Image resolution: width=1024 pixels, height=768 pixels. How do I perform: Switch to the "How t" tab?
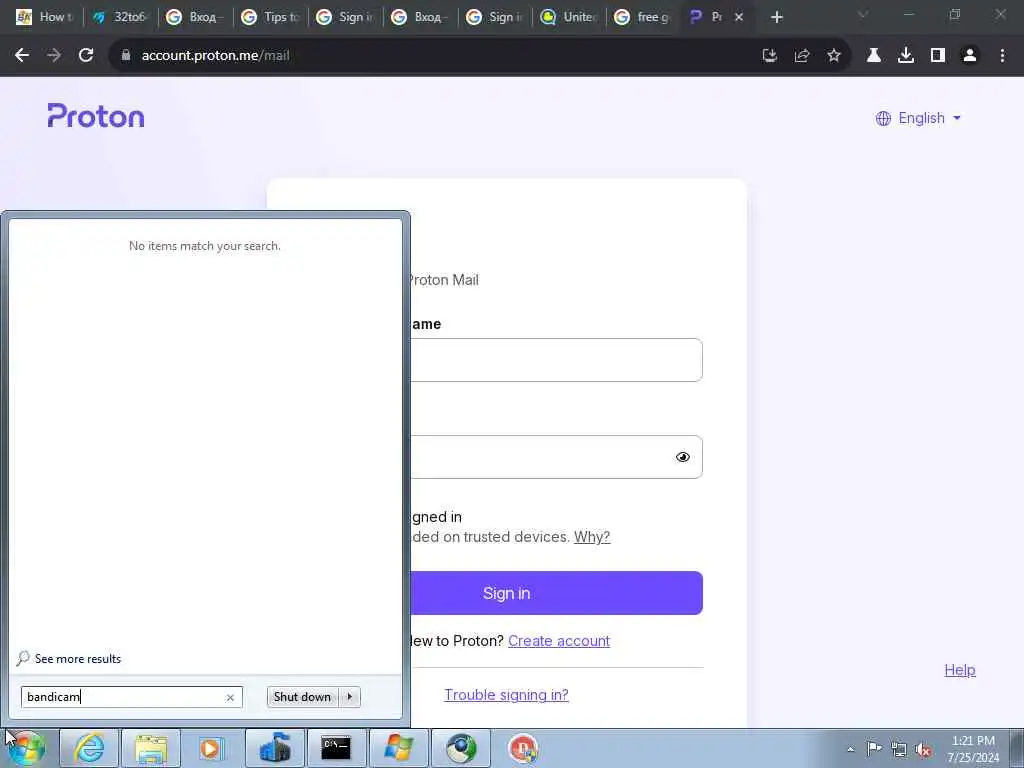(46, 17)
